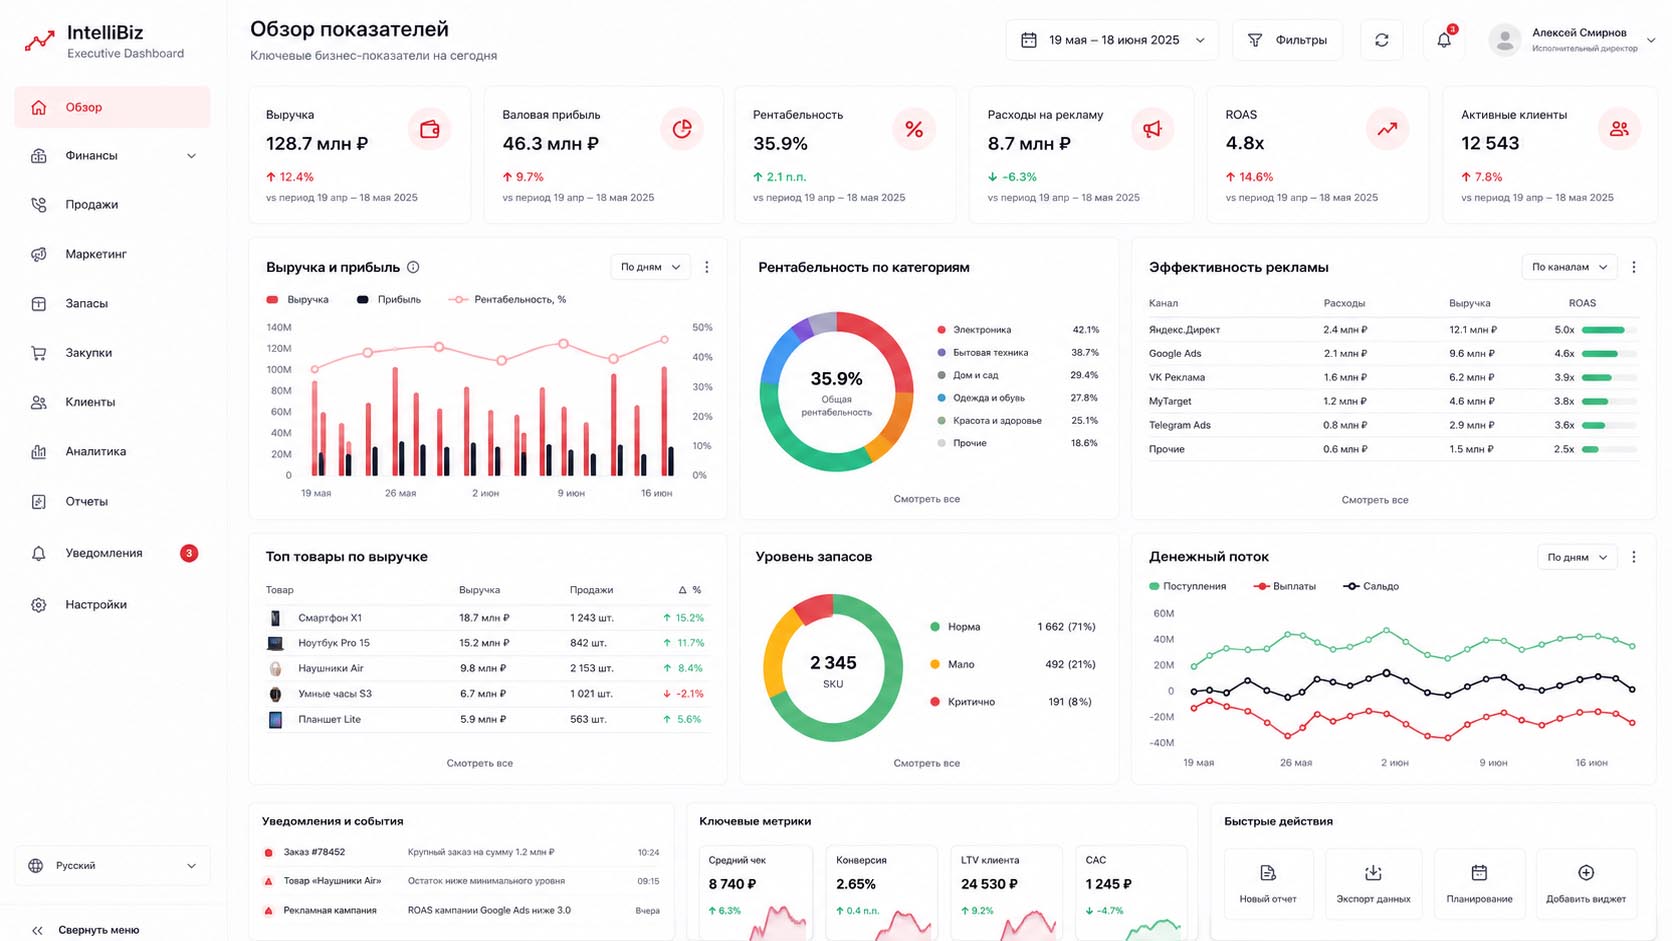The width and height of the screenshot is (1672, 941).
Task: Open Продажи in the sidebar
Action: 112,205
